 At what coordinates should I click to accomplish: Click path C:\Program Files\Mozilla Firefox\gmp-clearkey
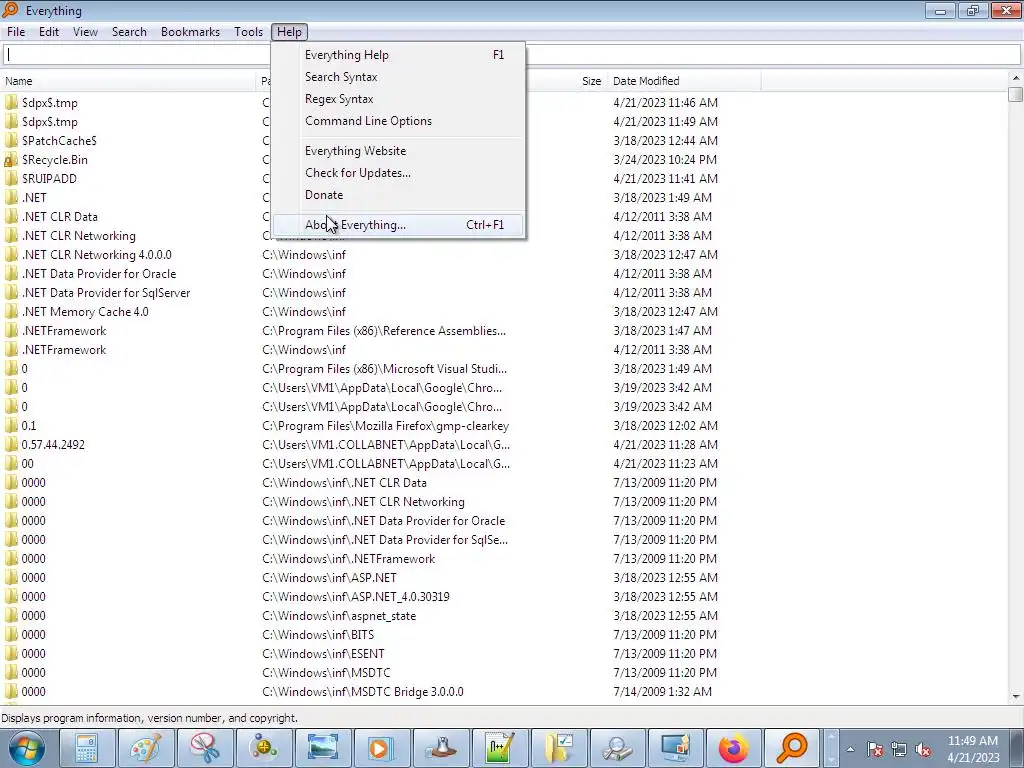point(385,426)
